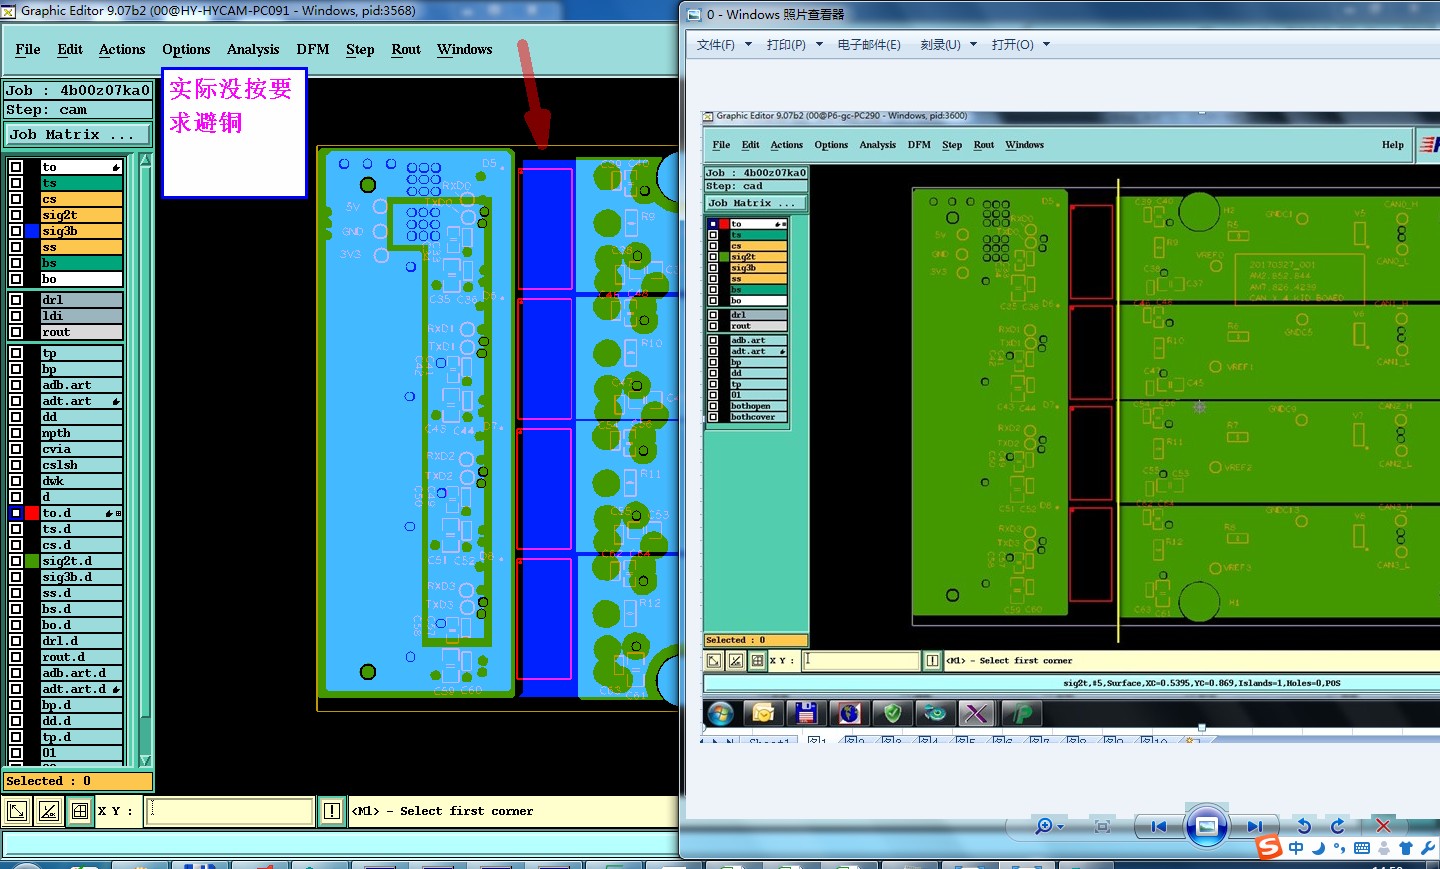Toggle the checkbox for layer tp.d

(16, 737)
